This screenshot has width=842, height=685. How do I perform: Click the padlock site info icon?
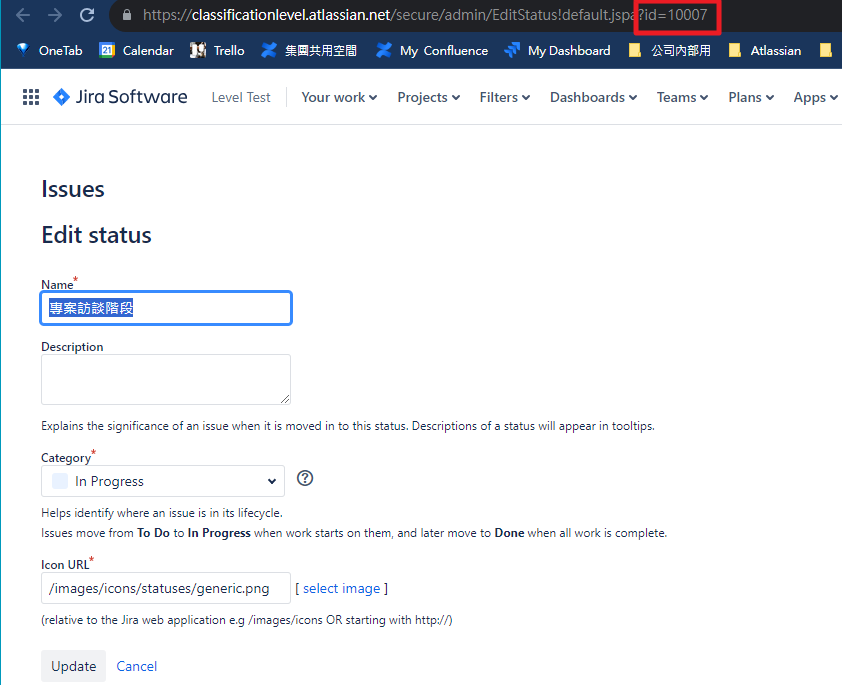[127, 15]
